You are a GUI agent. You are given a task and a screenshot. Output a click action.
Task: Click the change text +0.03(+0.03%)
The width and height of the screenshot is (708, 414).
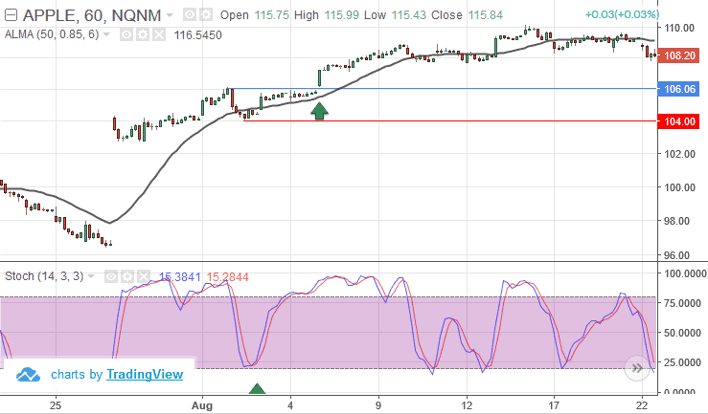coord(622,14)
